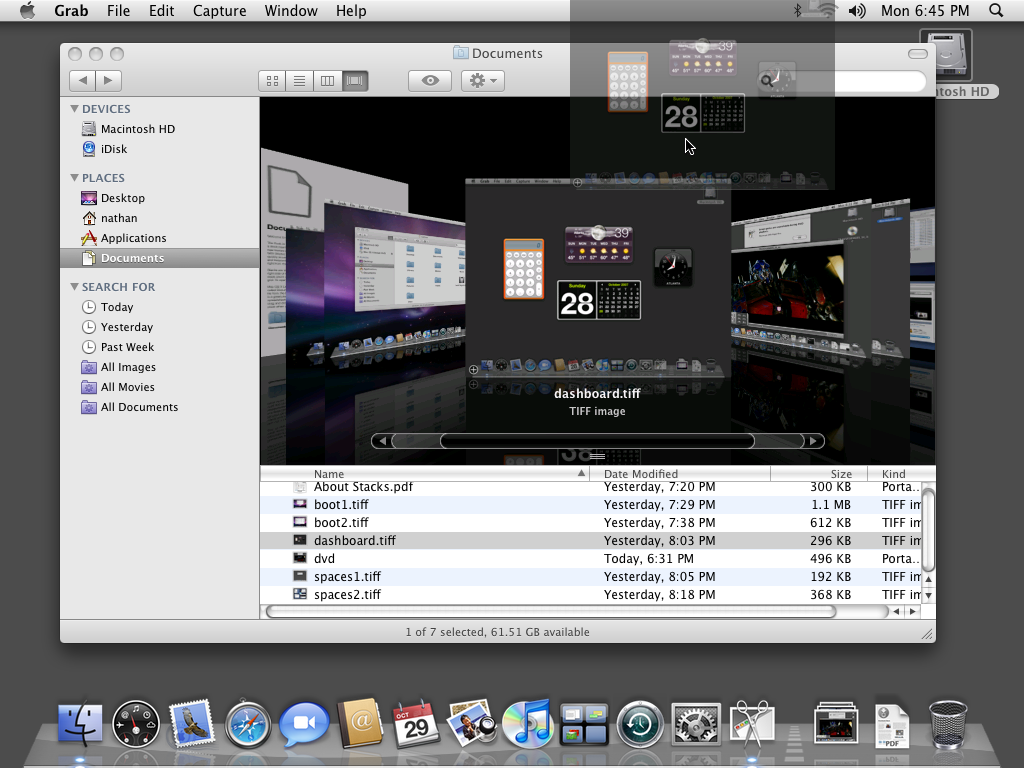Screen dimensions: 1024x768
Task: Open the Action gear menu
Action: 482,80
